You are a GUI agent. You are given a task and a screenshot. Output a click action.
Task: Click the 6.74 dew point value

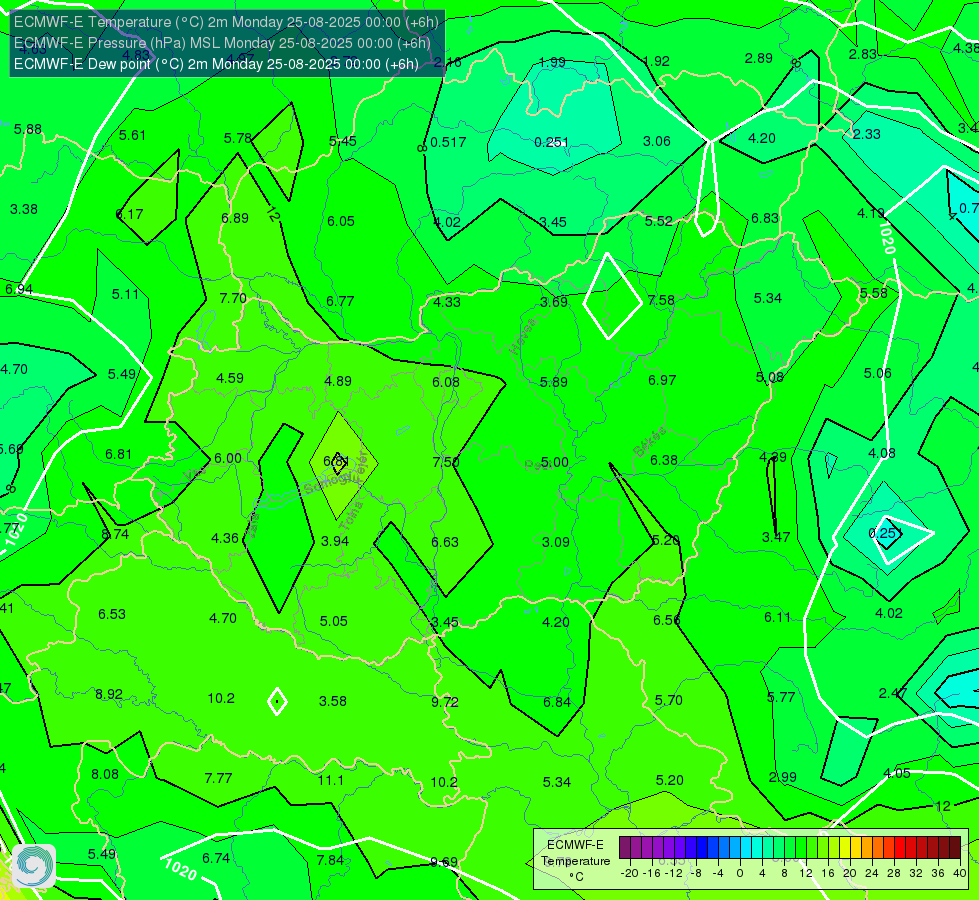(216, 858)
